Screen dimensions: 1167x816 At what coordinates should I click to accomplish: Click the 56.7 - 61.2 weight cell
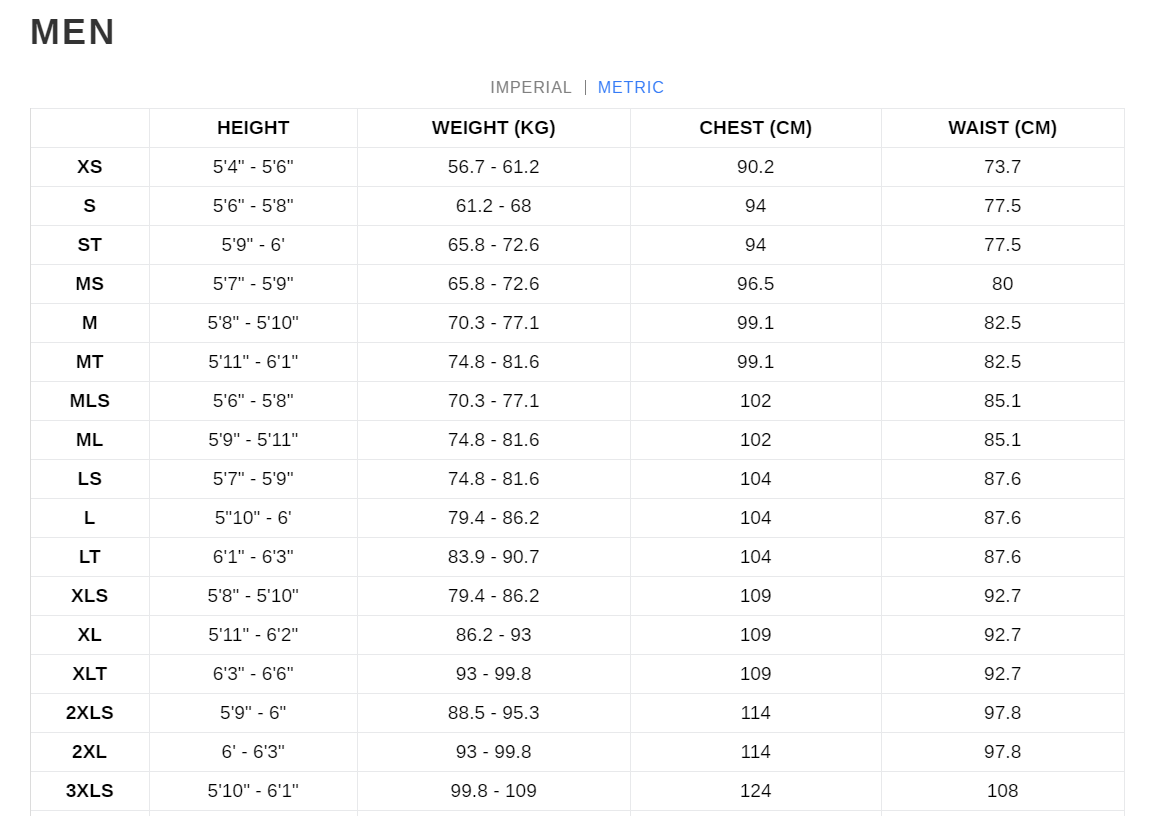pos(493,167)
